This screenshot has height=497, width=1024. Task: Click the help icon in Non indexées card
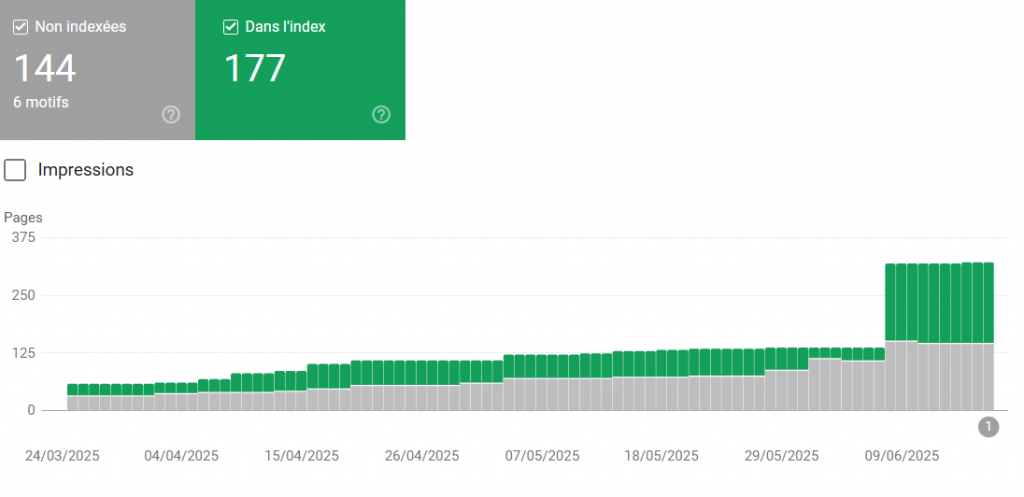tap(171, 115)
